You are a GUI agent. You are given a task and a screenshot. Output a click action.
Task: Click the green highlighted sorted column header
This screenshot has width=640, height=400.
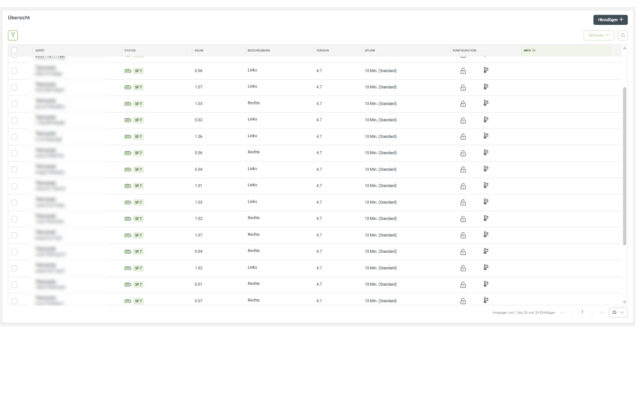coord(566,51)
